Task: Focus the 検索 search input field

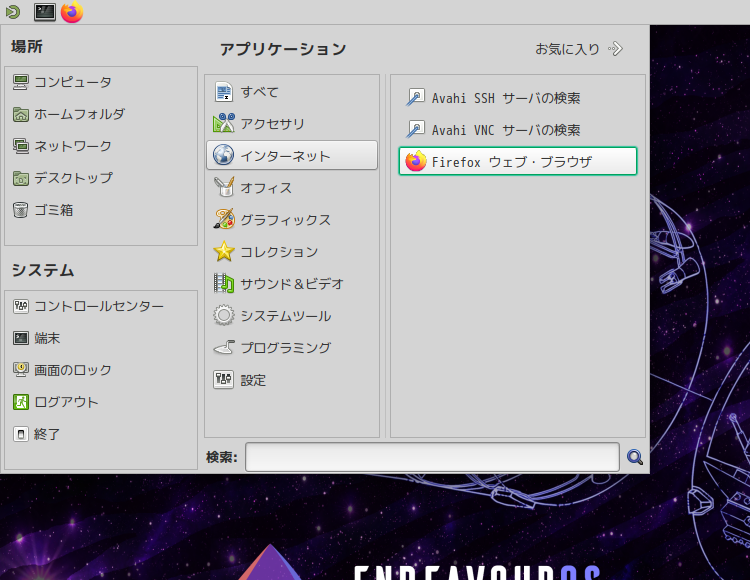Action: (432, 457)
